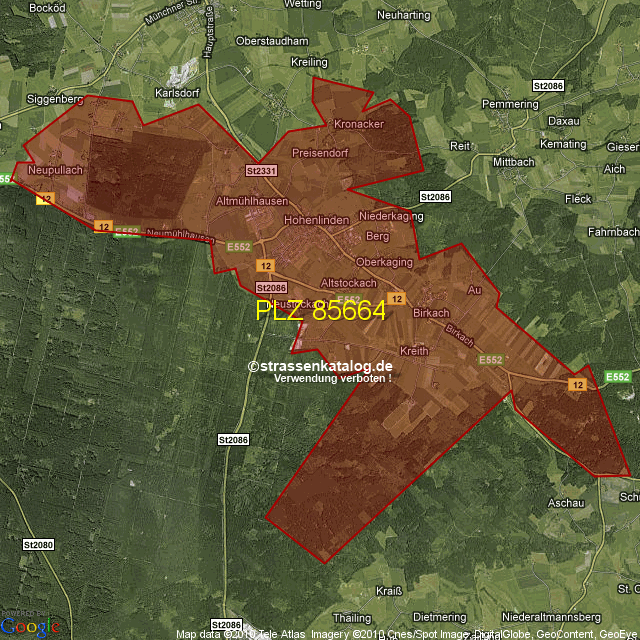Click the route 12 shield near Aschau
The image size is (640, 640).
click(x=577, y=384)
